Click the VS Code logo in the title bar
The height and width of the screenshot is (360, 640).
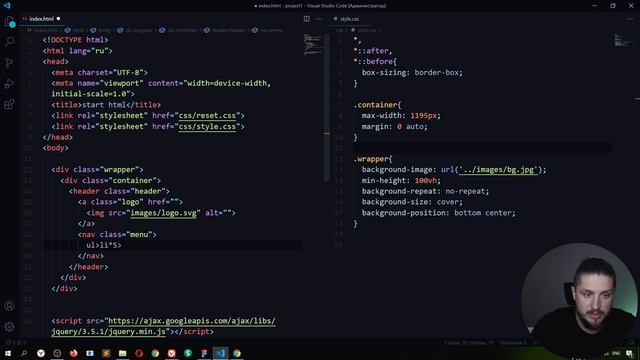tap(7, 6)
